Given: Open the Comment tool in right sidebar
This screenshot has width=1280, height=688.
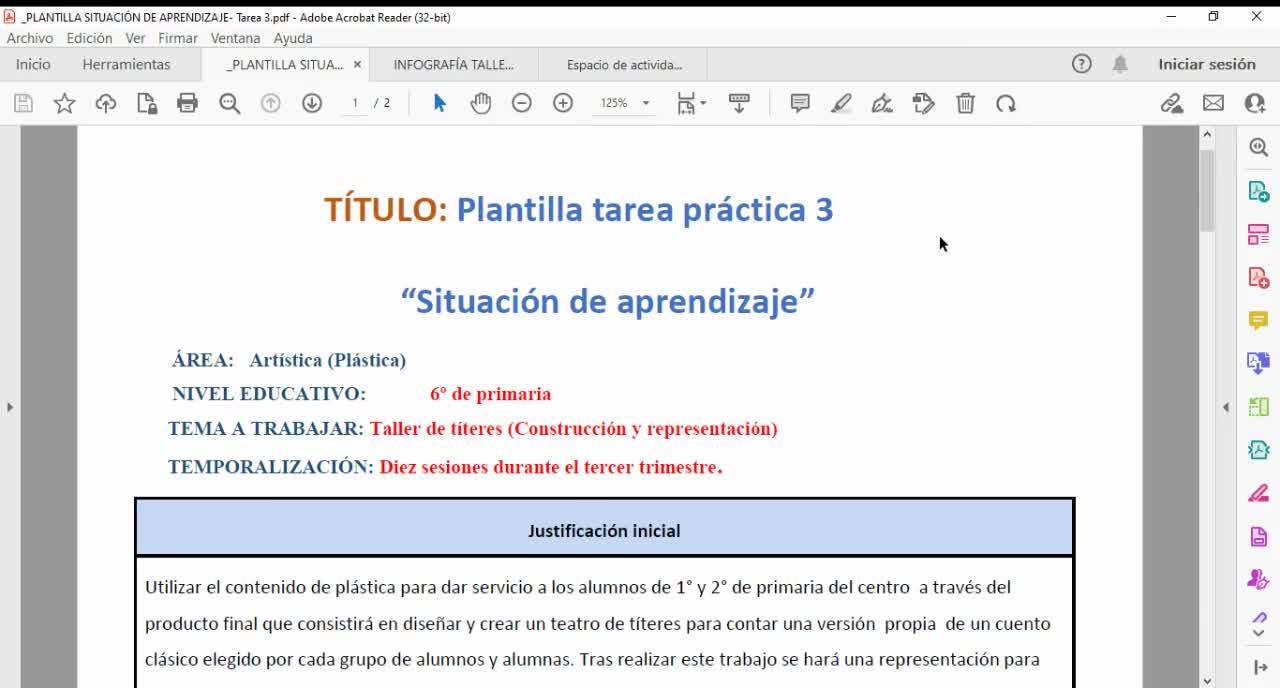Looking at the screenshot, I should tap(1258, 320).
